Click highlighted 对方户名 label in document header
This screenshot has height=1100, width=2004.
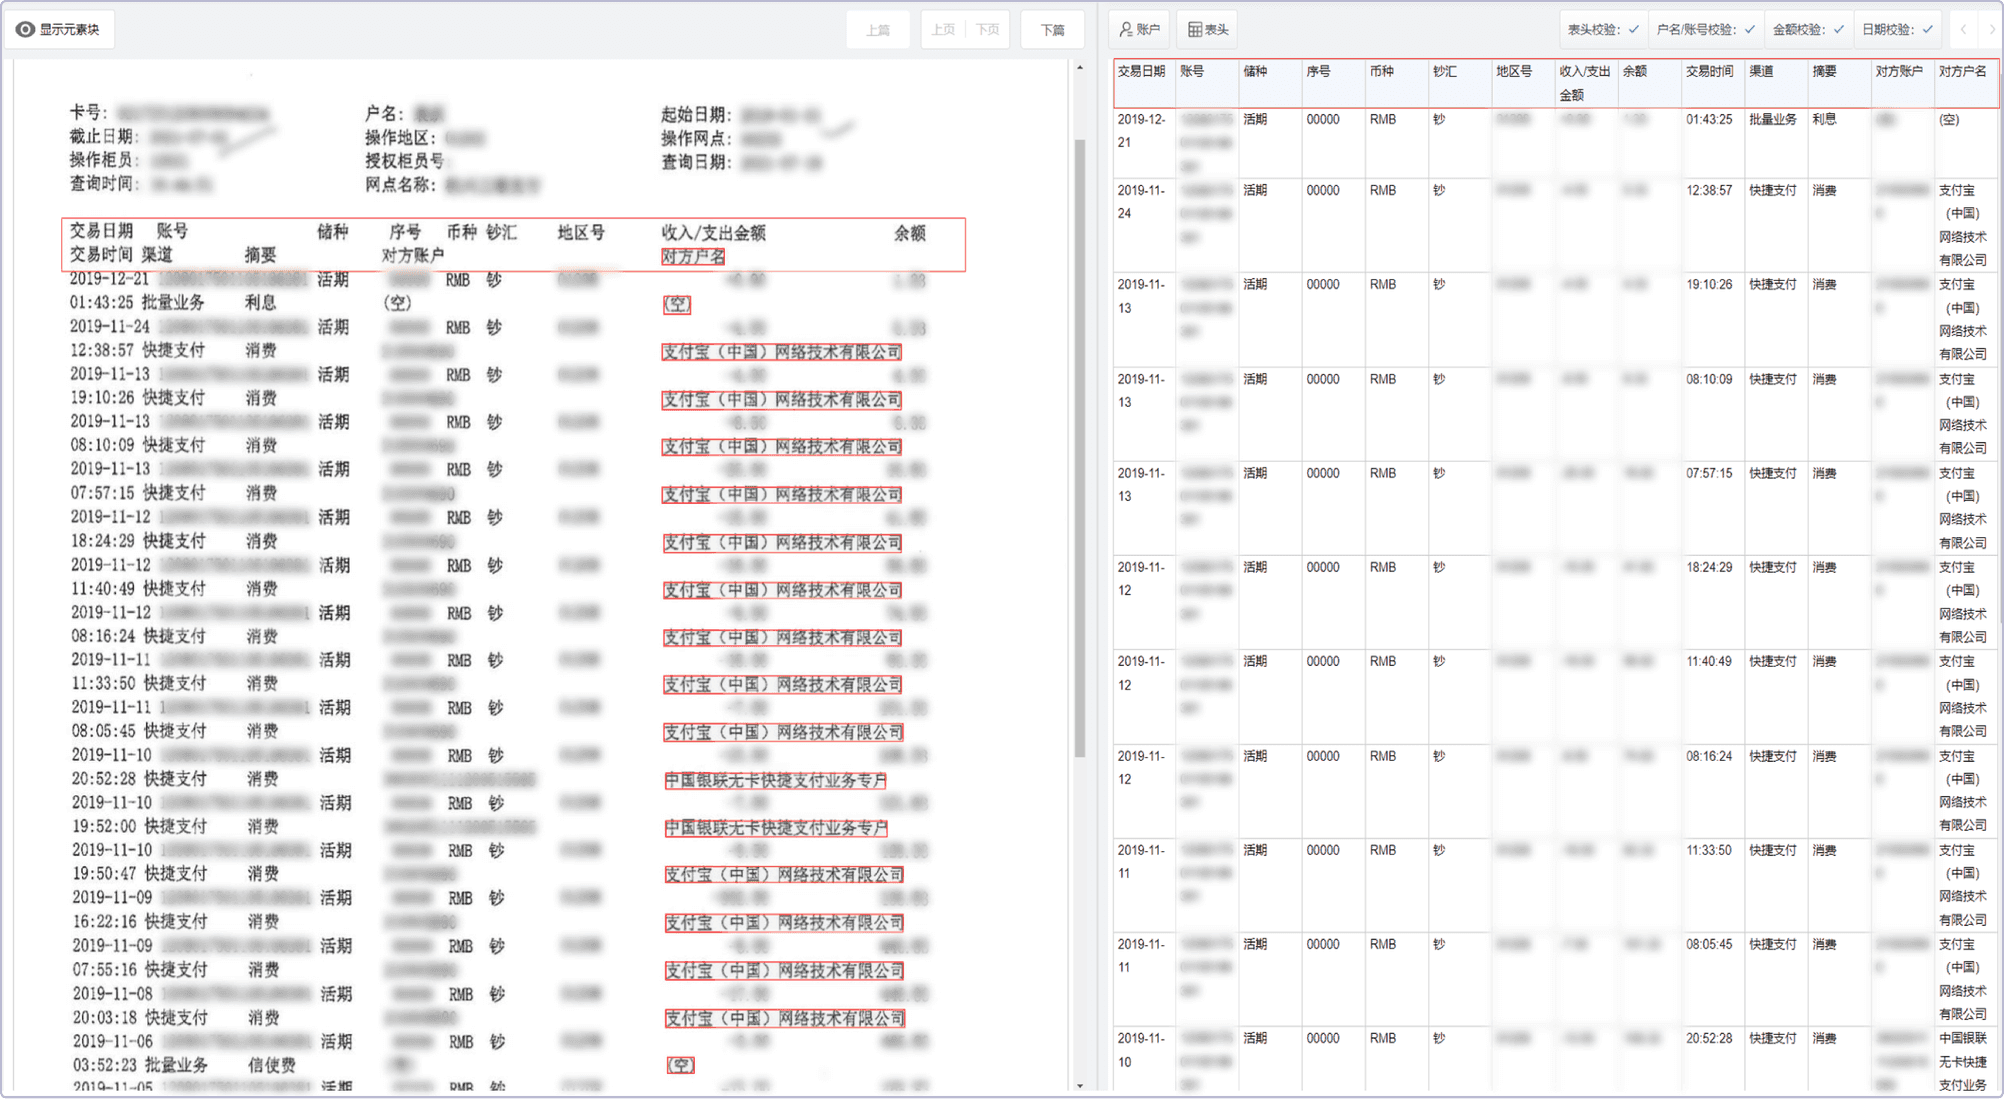pos(693,257)
